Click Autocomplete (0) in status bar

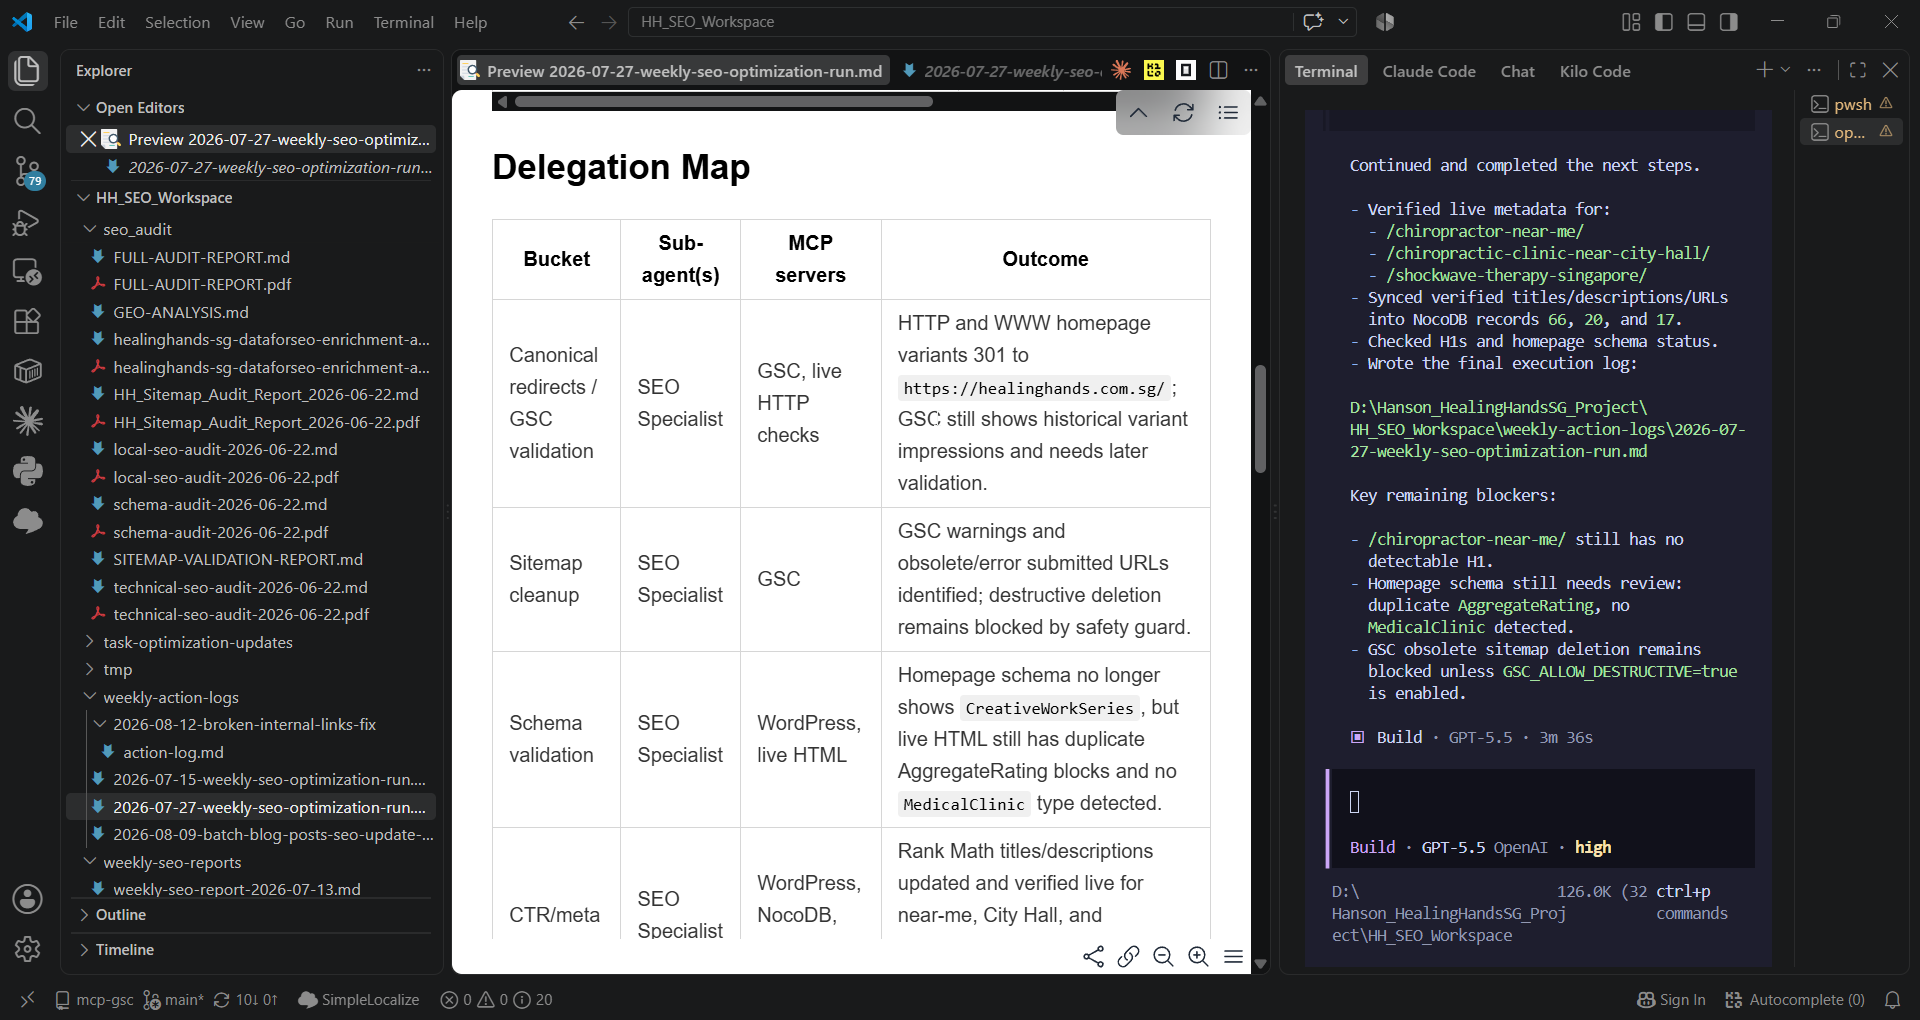pos(1795,1000)
